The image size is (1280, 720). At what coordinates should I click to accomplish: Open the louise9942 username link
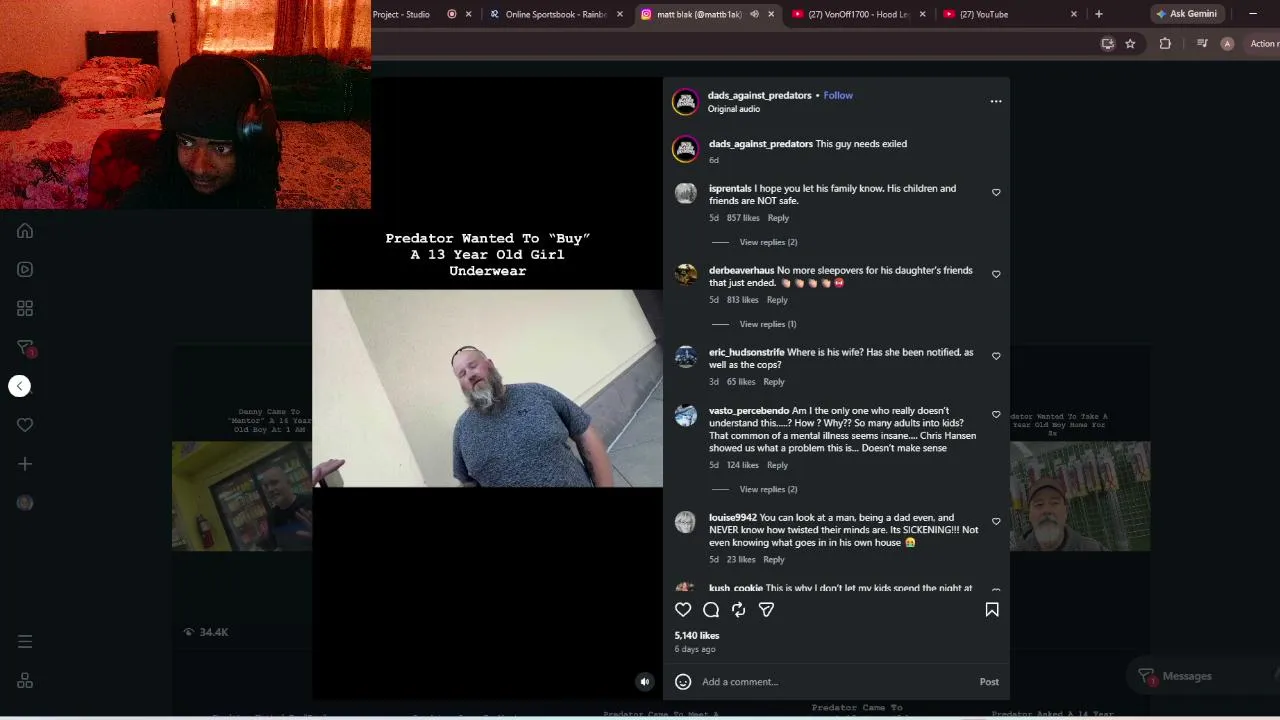(733, 517)
